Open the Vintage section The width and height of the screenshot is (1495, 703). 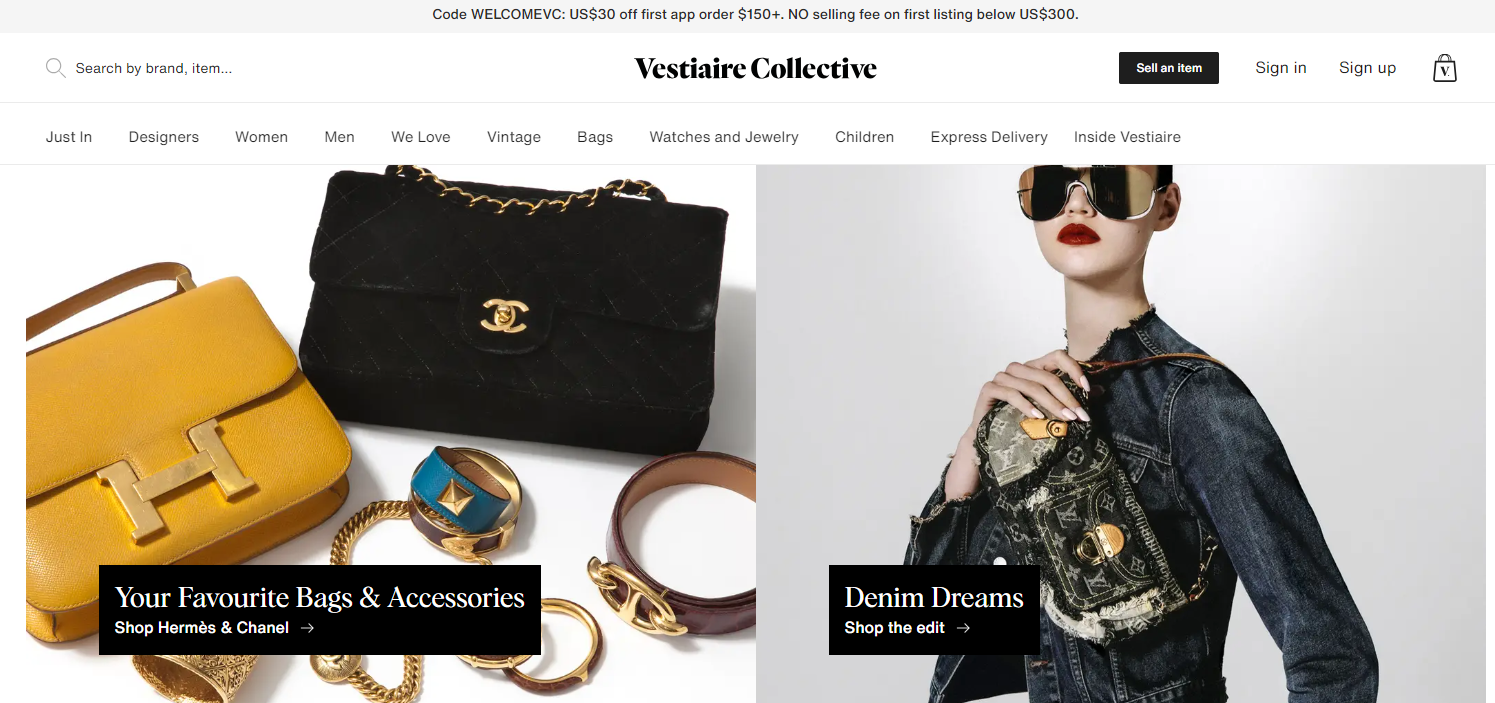[x=514, y=137]
